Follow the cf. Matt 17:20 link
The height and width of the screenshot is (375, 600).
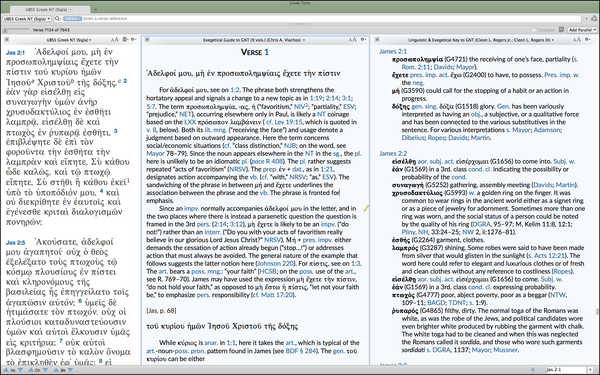pos(273,295)
